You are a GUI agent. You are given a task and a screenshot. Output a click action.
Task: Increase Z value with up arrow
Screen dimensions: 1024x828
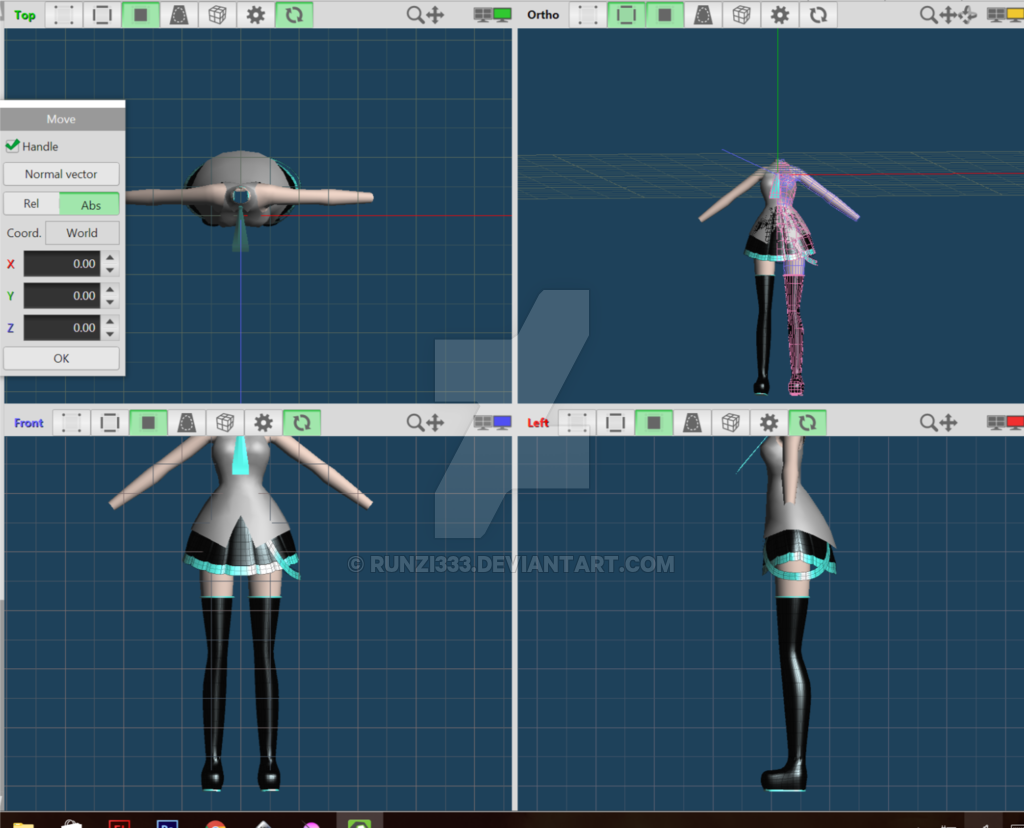coord(110,321)
